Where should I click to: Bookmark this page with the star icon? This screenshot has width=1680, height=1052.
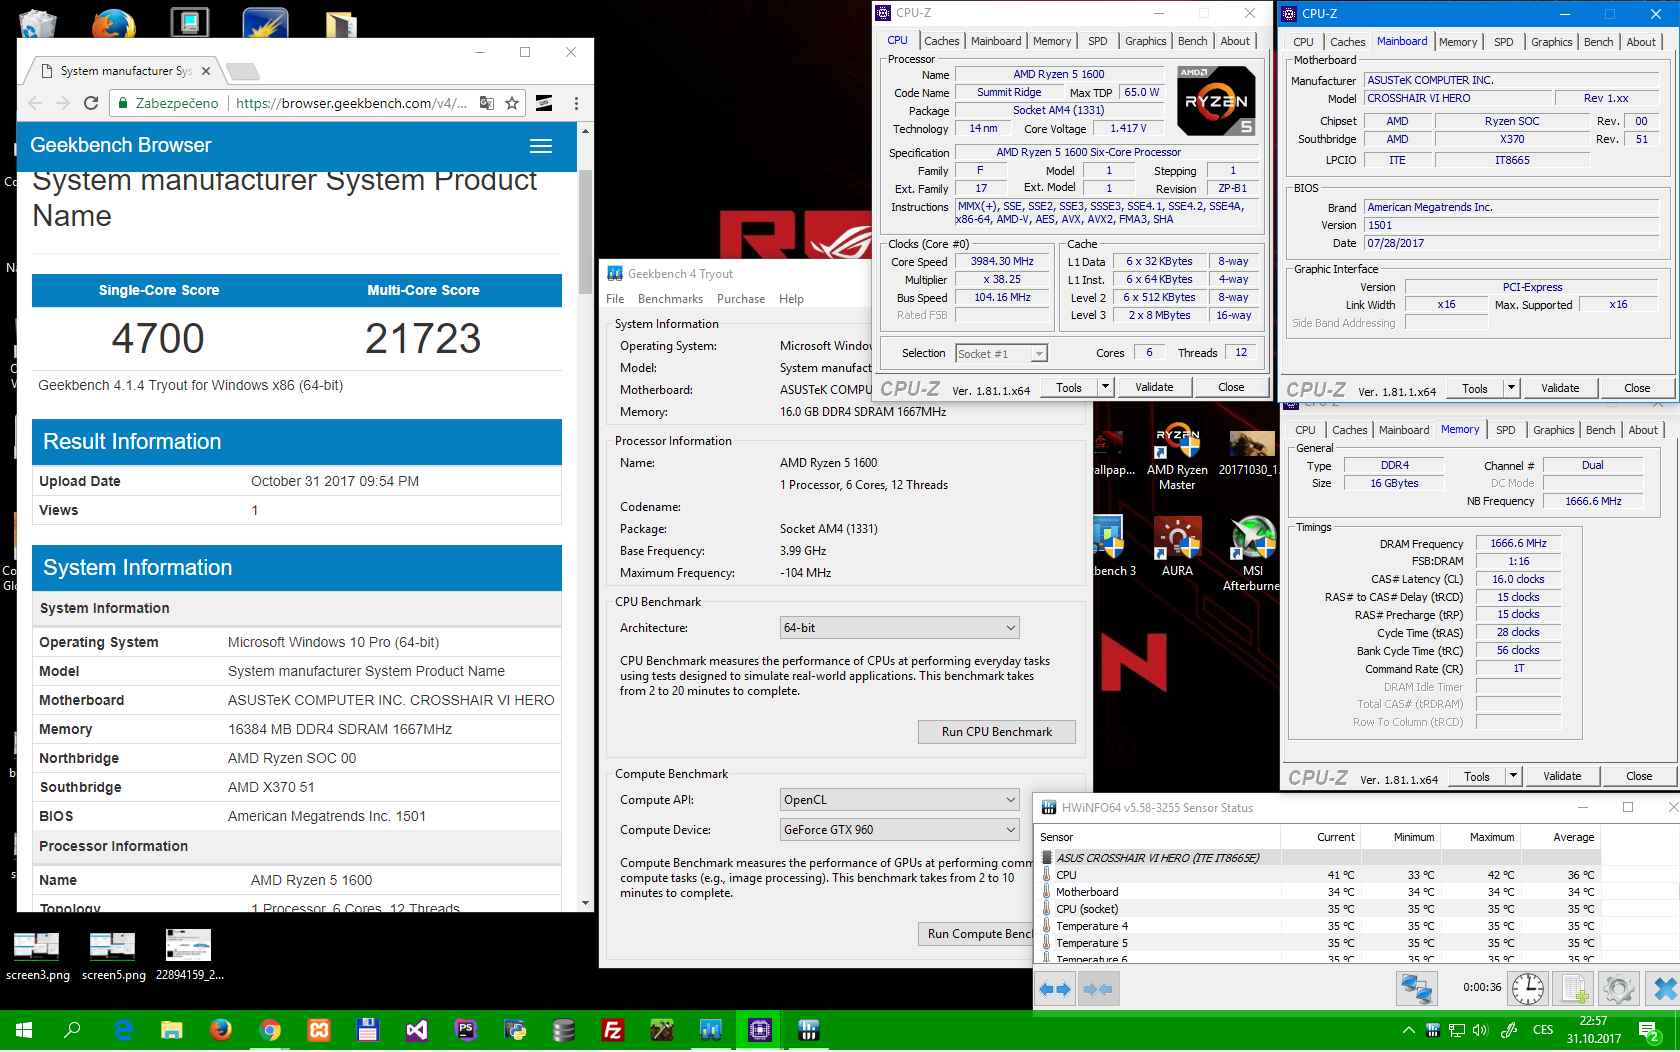click(x=512, y=103)
